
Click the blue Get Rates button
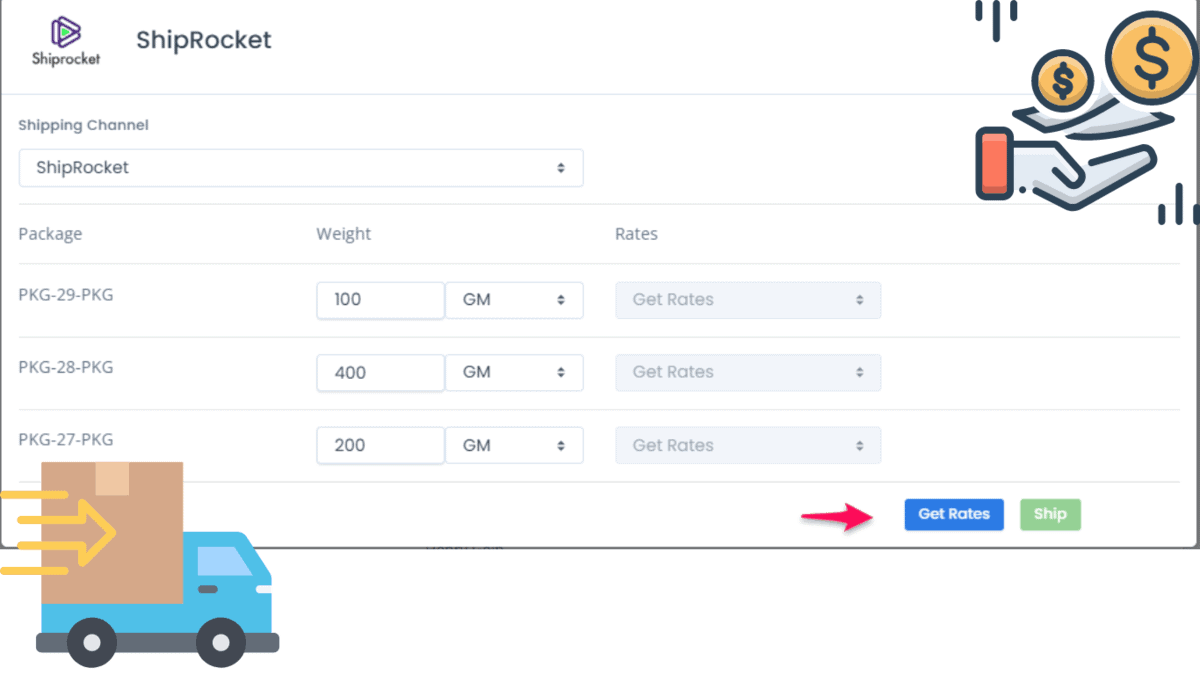pos(953,514)
